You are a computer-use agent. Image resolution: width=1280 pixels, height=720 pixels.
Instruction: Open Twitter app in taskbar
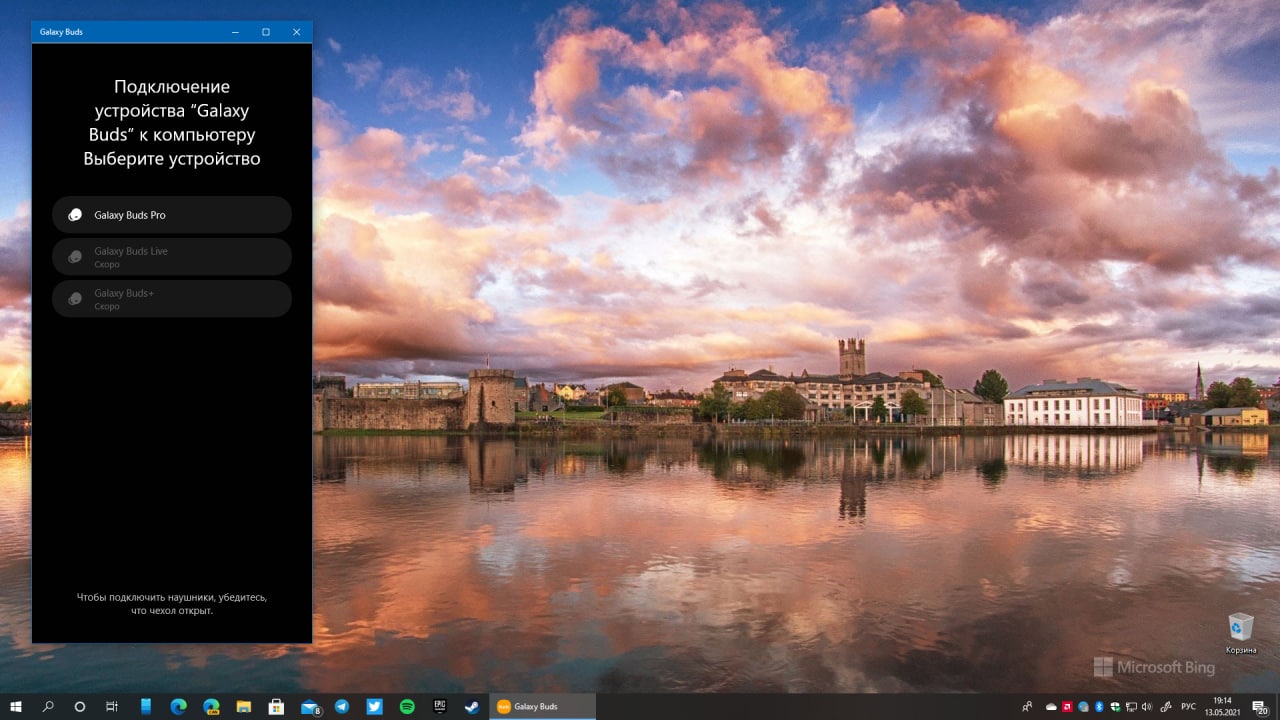(374, 706)
